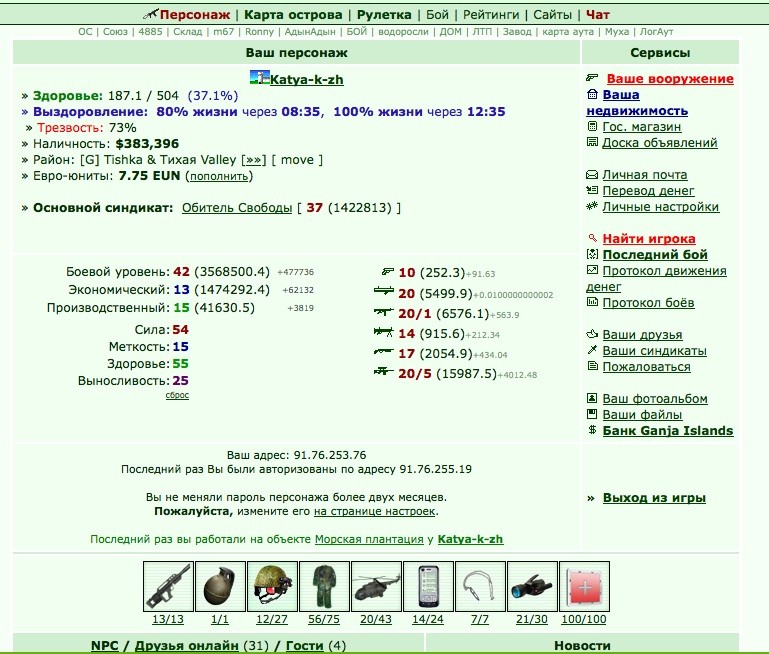The image size is (769, 654).
Task: Open the водоросли shortcut link
Action: [x=403, y=32]
